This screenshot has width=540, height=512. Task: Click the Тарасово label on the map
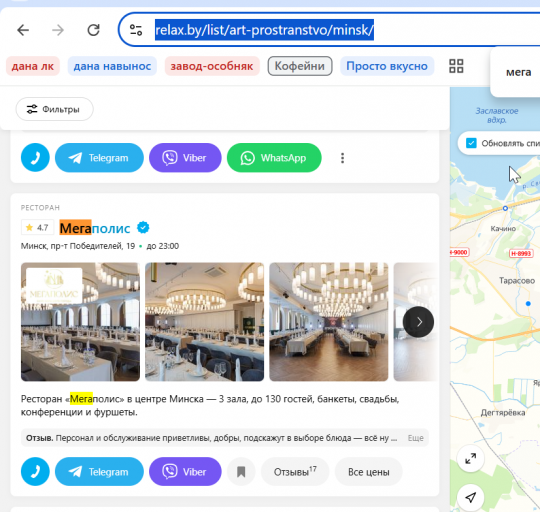tap(517, 281)
